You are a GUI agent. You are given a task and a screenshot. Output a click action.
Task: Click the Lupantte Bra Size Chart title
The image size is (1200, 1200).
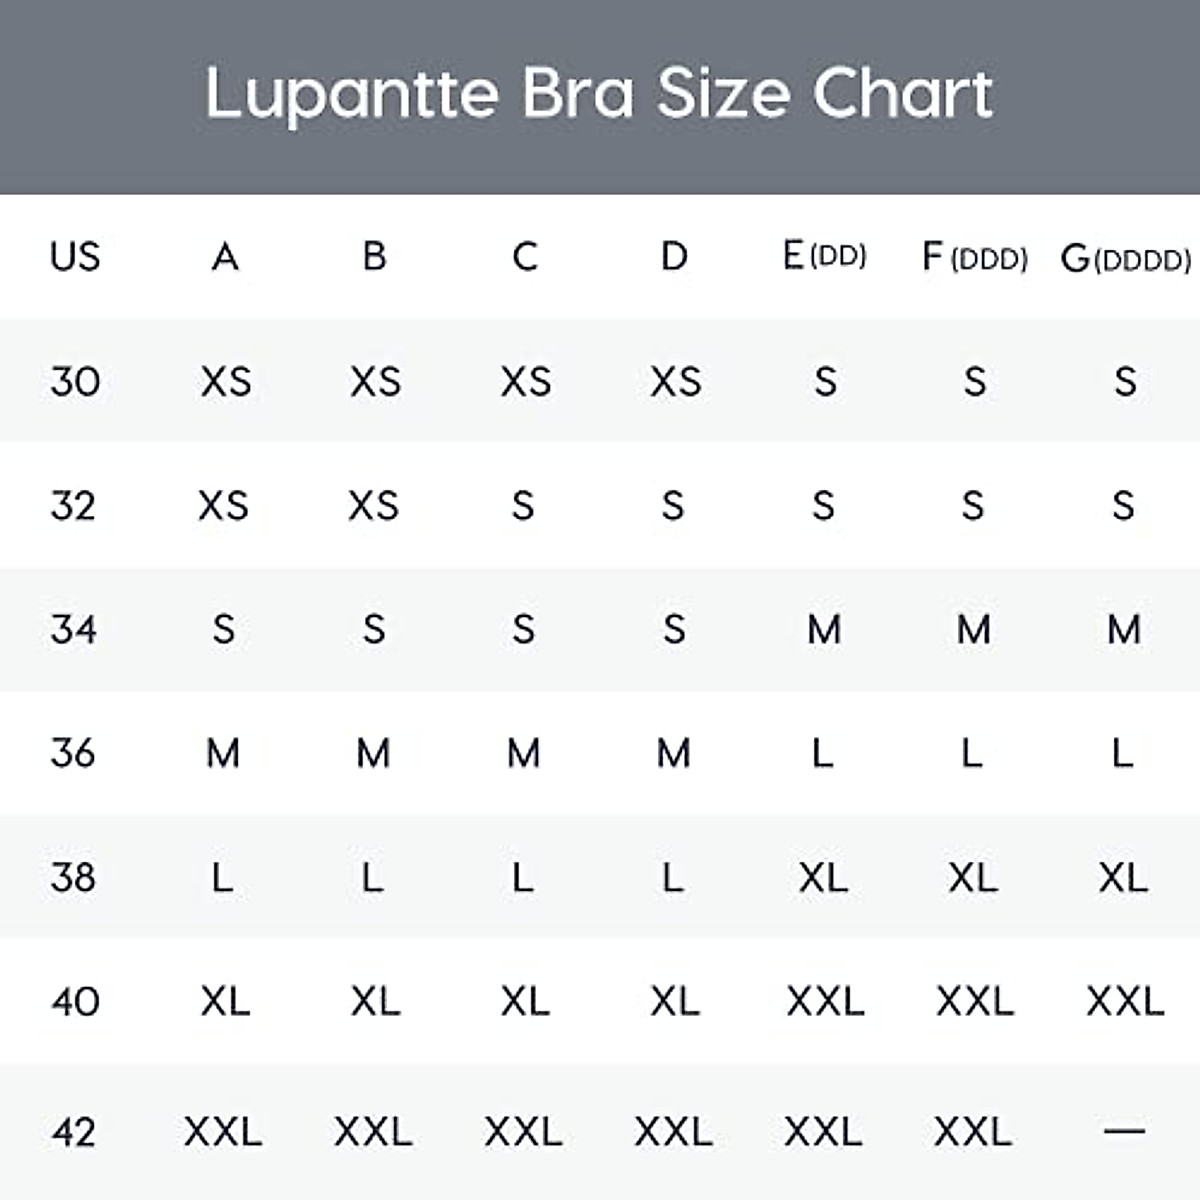click(x=599, y=94)
